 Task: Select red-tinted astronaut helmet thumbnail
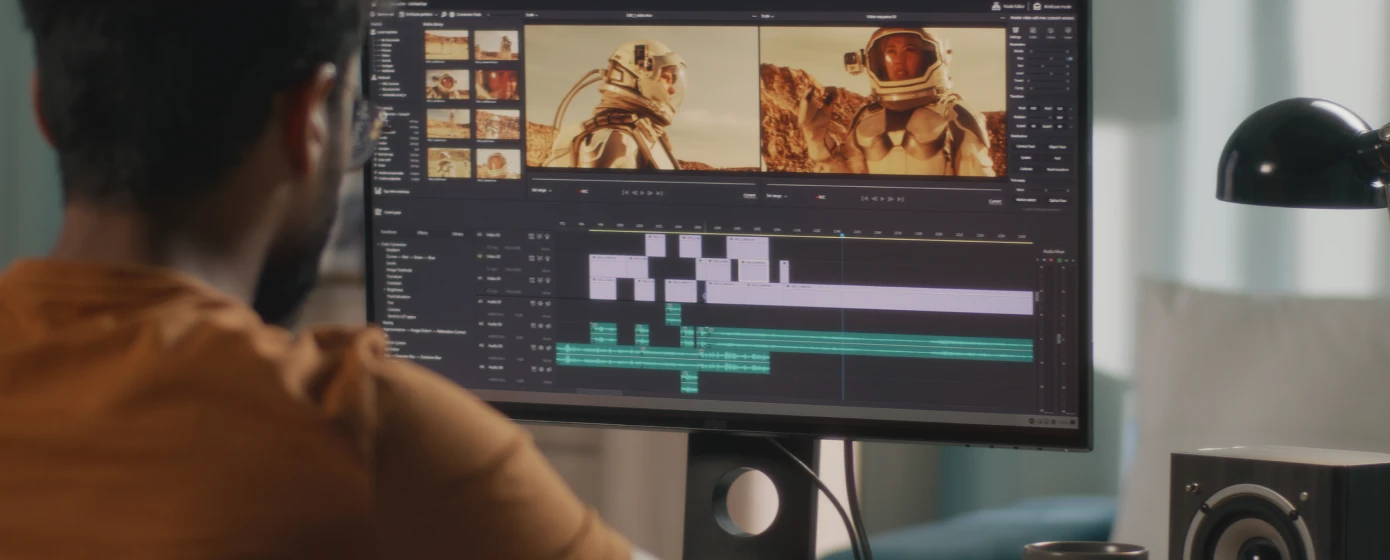pos(497,84)
